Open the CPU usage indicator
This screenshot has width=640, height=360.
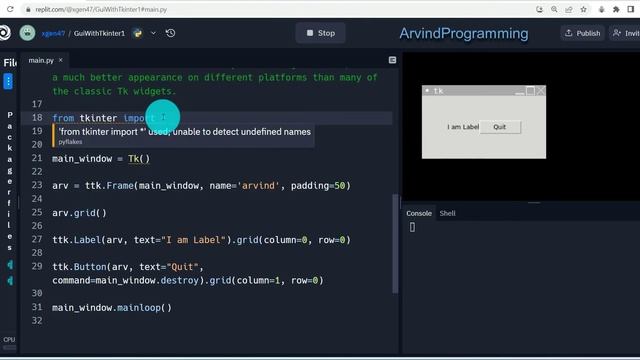[x=9, y=342]
